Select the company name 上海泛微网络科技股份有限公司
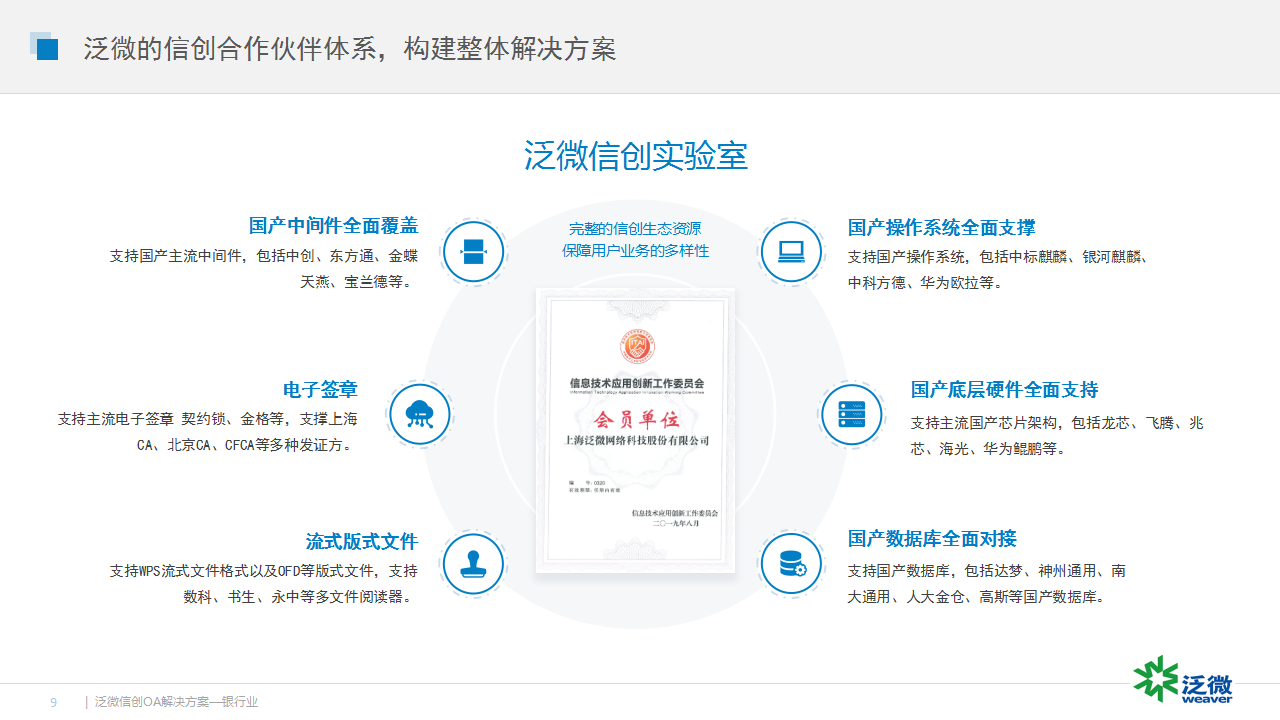 pyautogui.click(x=637, y=440)
